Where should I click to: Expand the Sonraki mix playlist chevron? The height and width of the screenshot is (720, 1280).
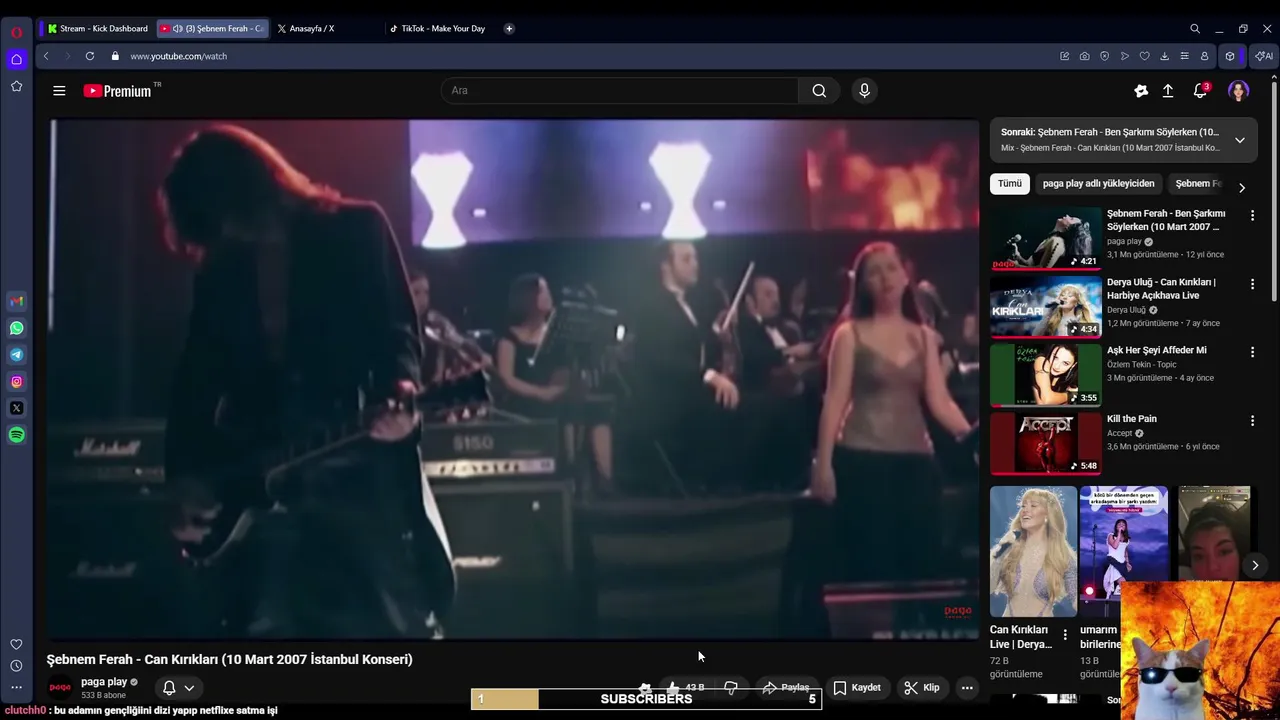(1240, 140)
